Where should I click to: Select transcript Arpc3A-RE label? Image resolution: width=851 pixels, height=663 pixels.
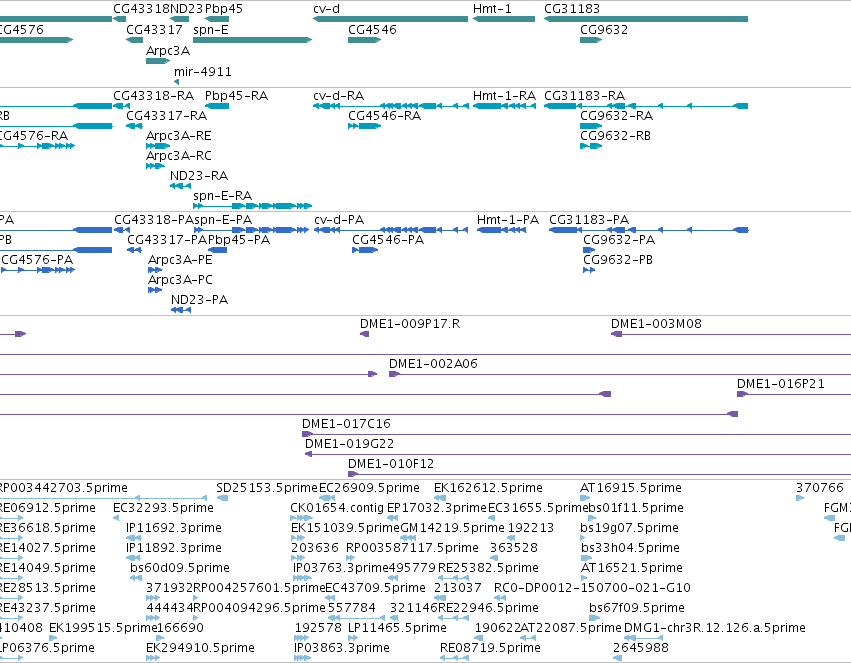[179, 136]
